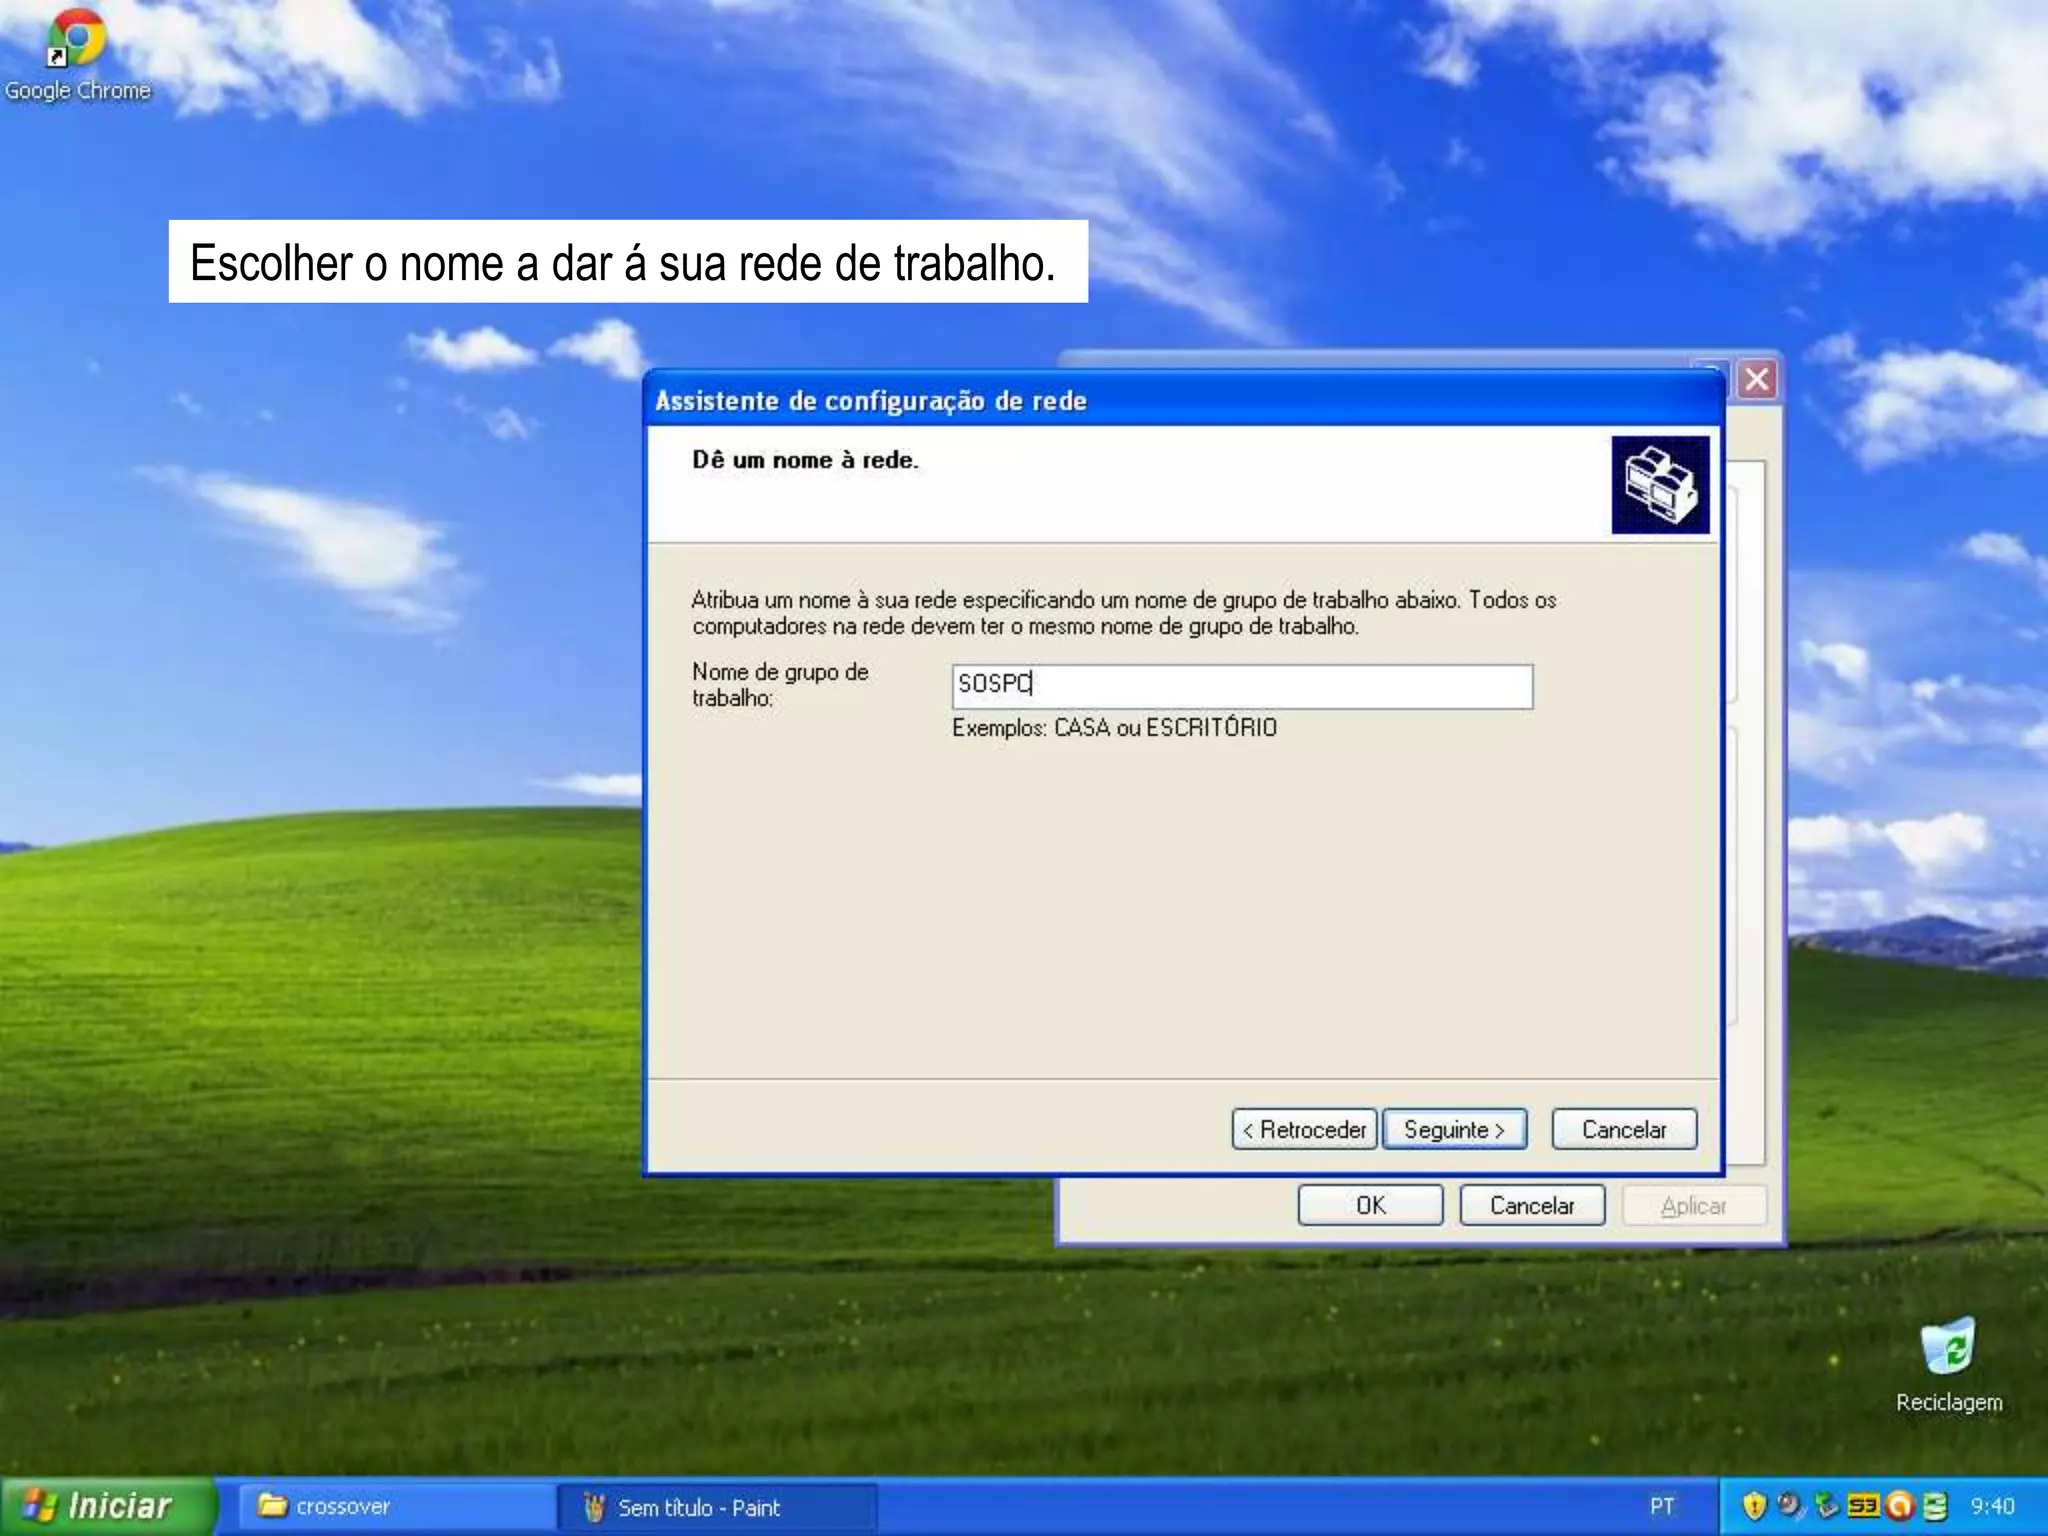Click the green stacked tray icon by the clock
Image resolution: width=2048 pixels, height=1536 pixels.
coord(1935,1506)
